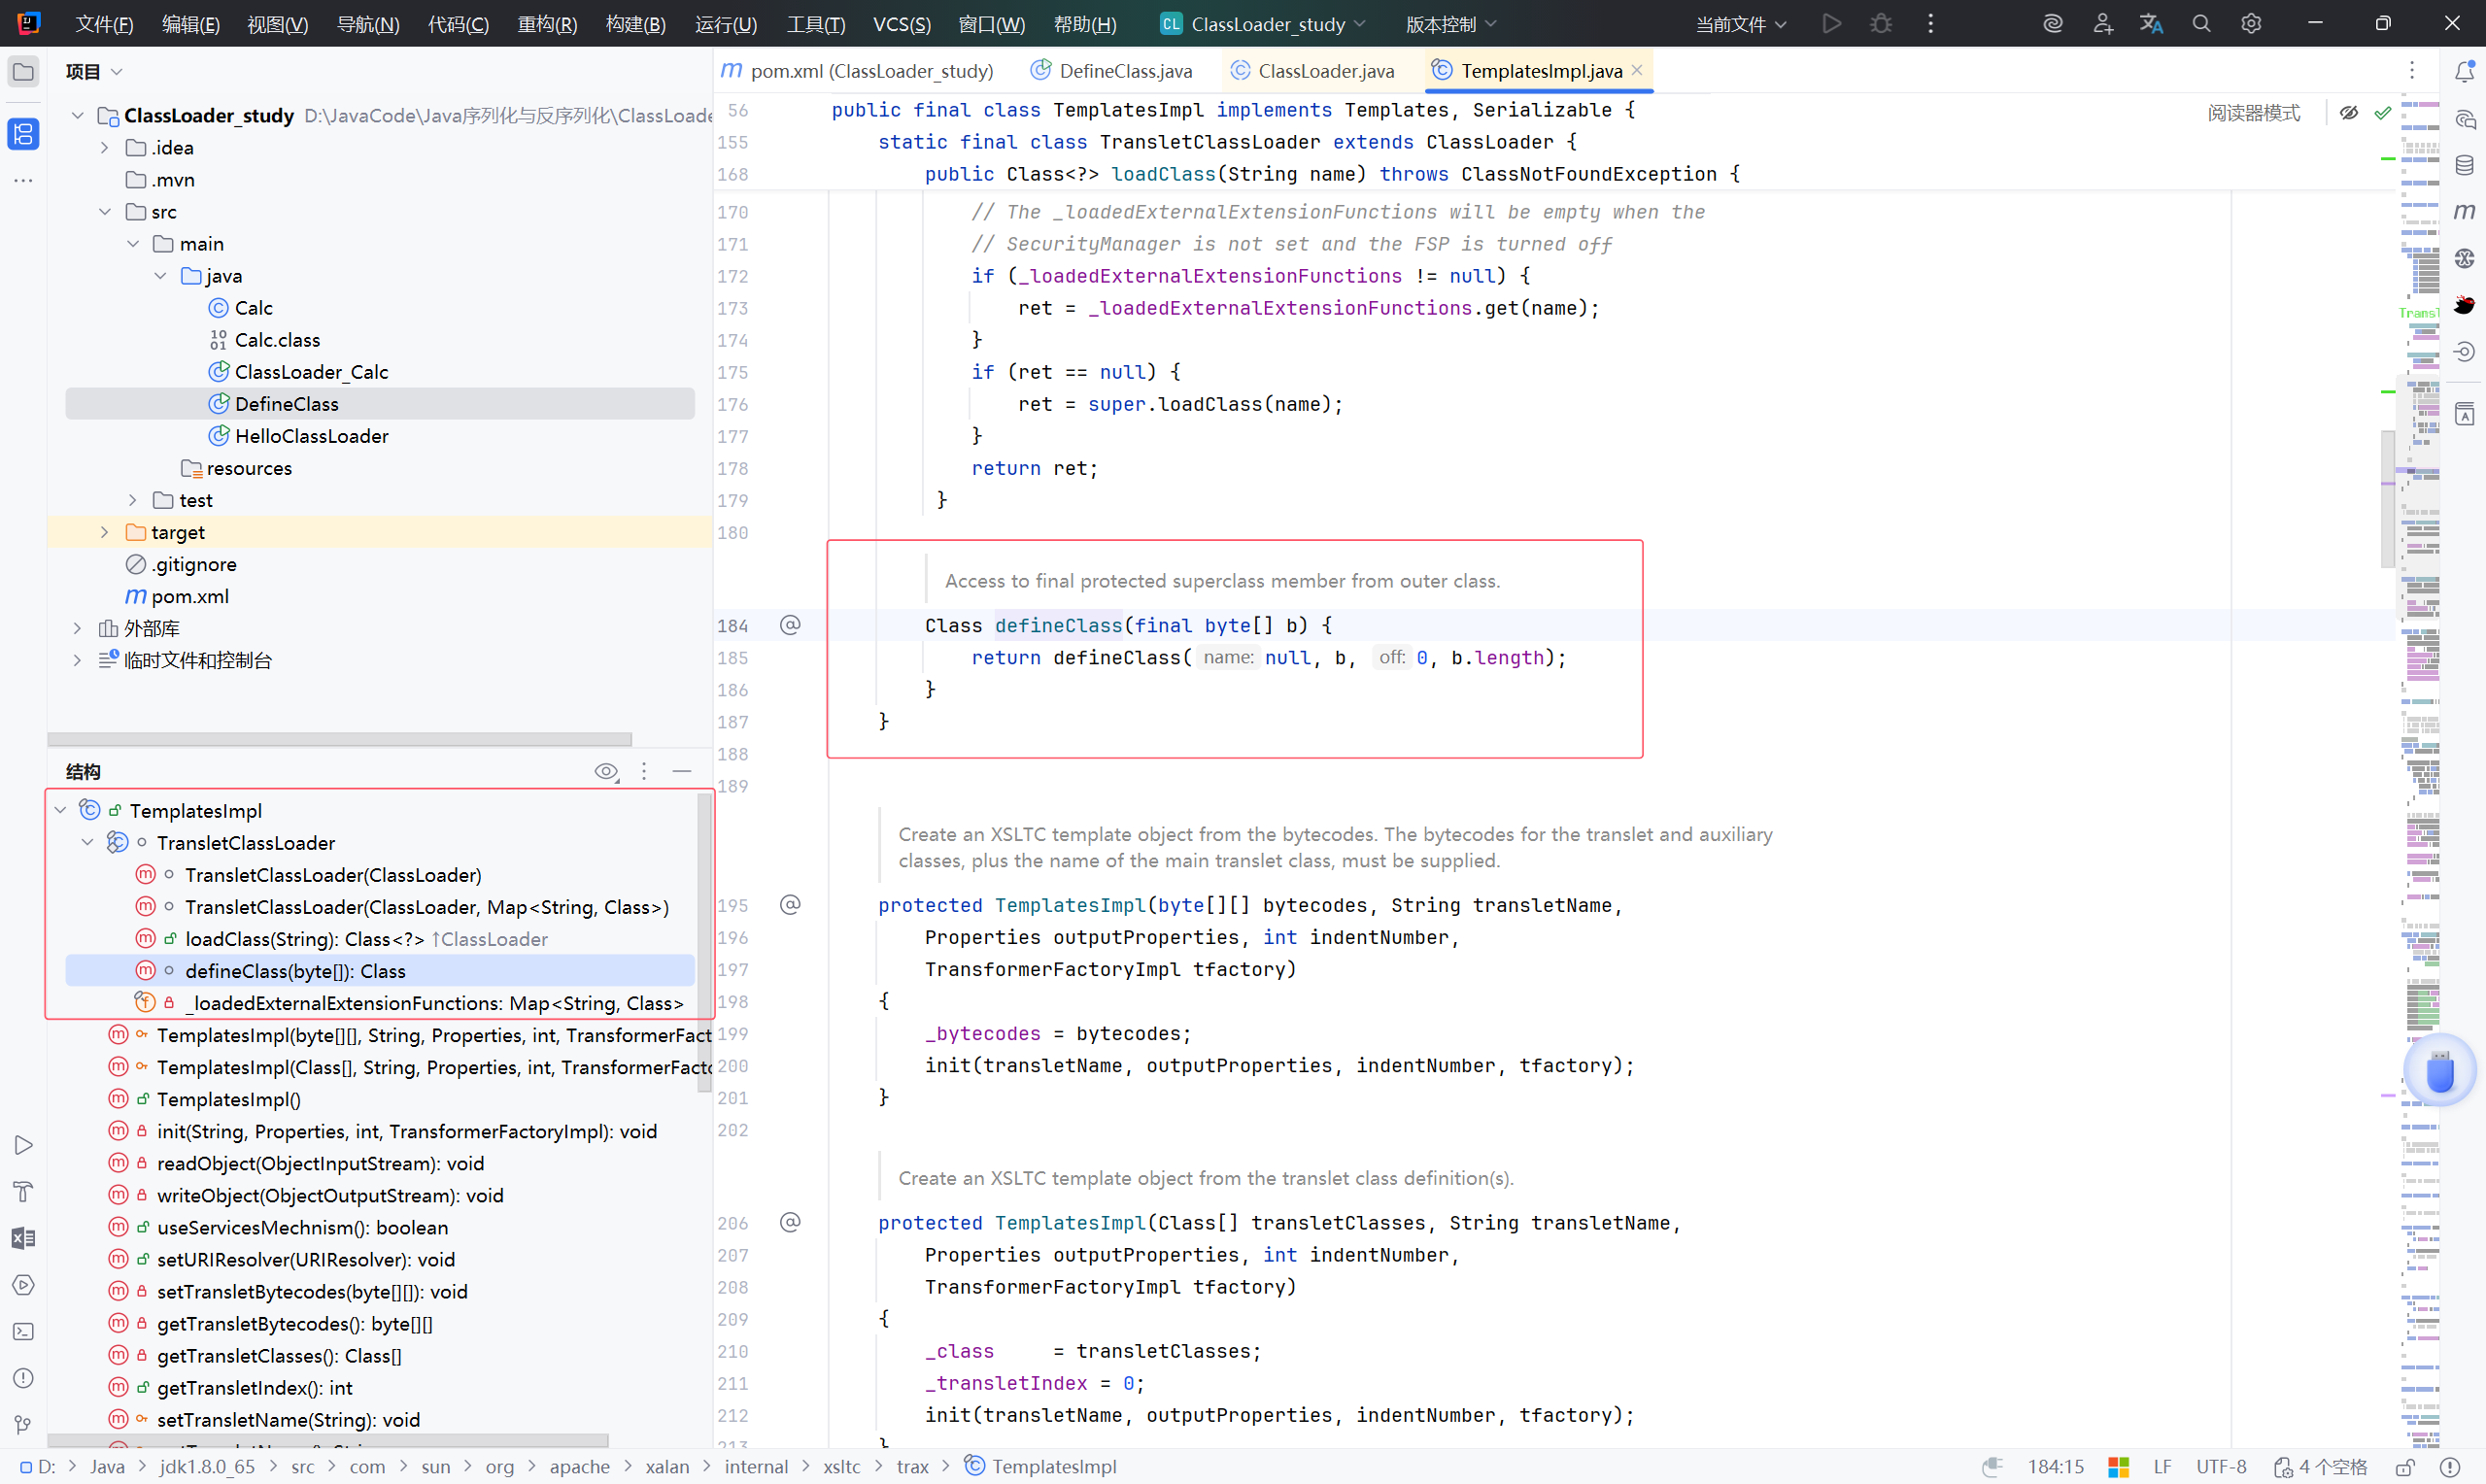Viewport: 2486px width, 1484px height.
Task: Click 阅读器模式 reader mode button
Action: click(x=2253, y=113)
